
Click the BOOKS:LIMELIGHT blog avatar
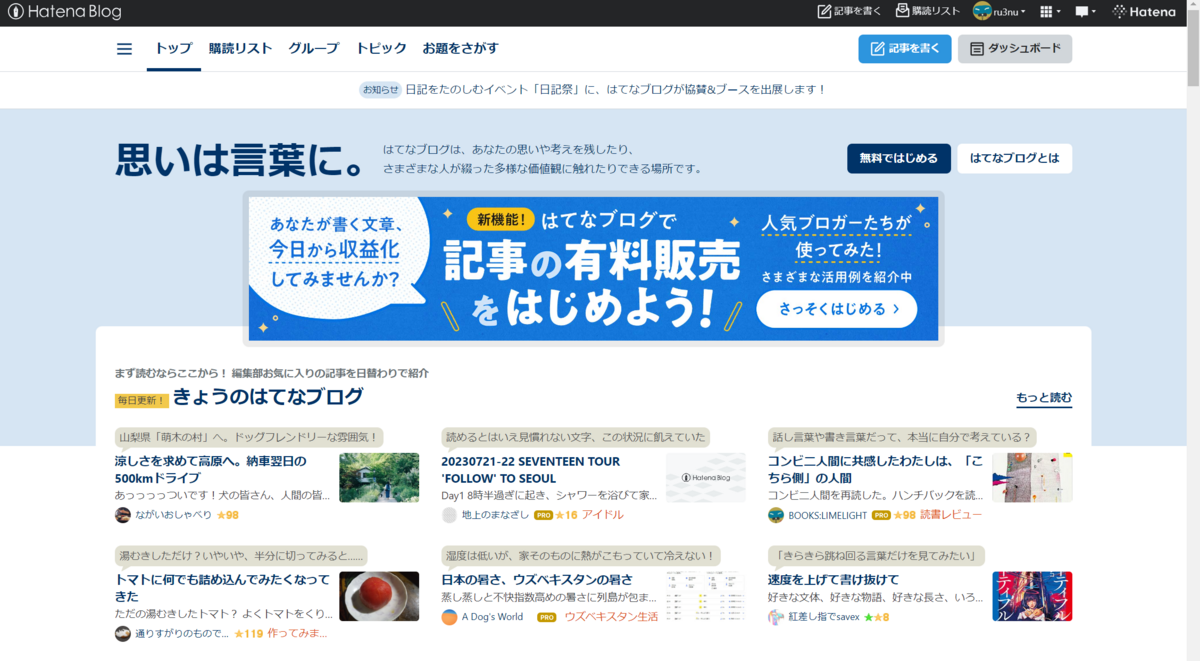pos(776,515)
